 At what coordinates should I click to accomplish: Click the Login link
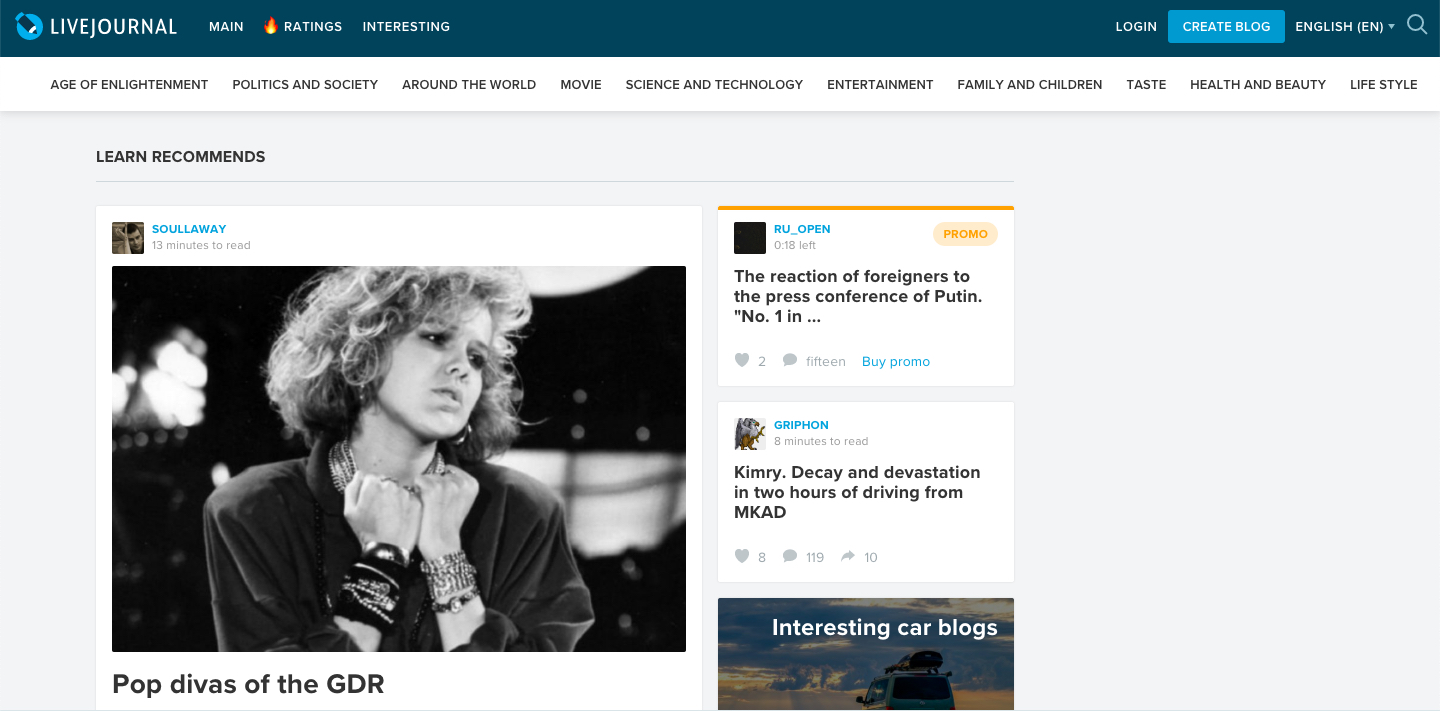point(1136,27)
